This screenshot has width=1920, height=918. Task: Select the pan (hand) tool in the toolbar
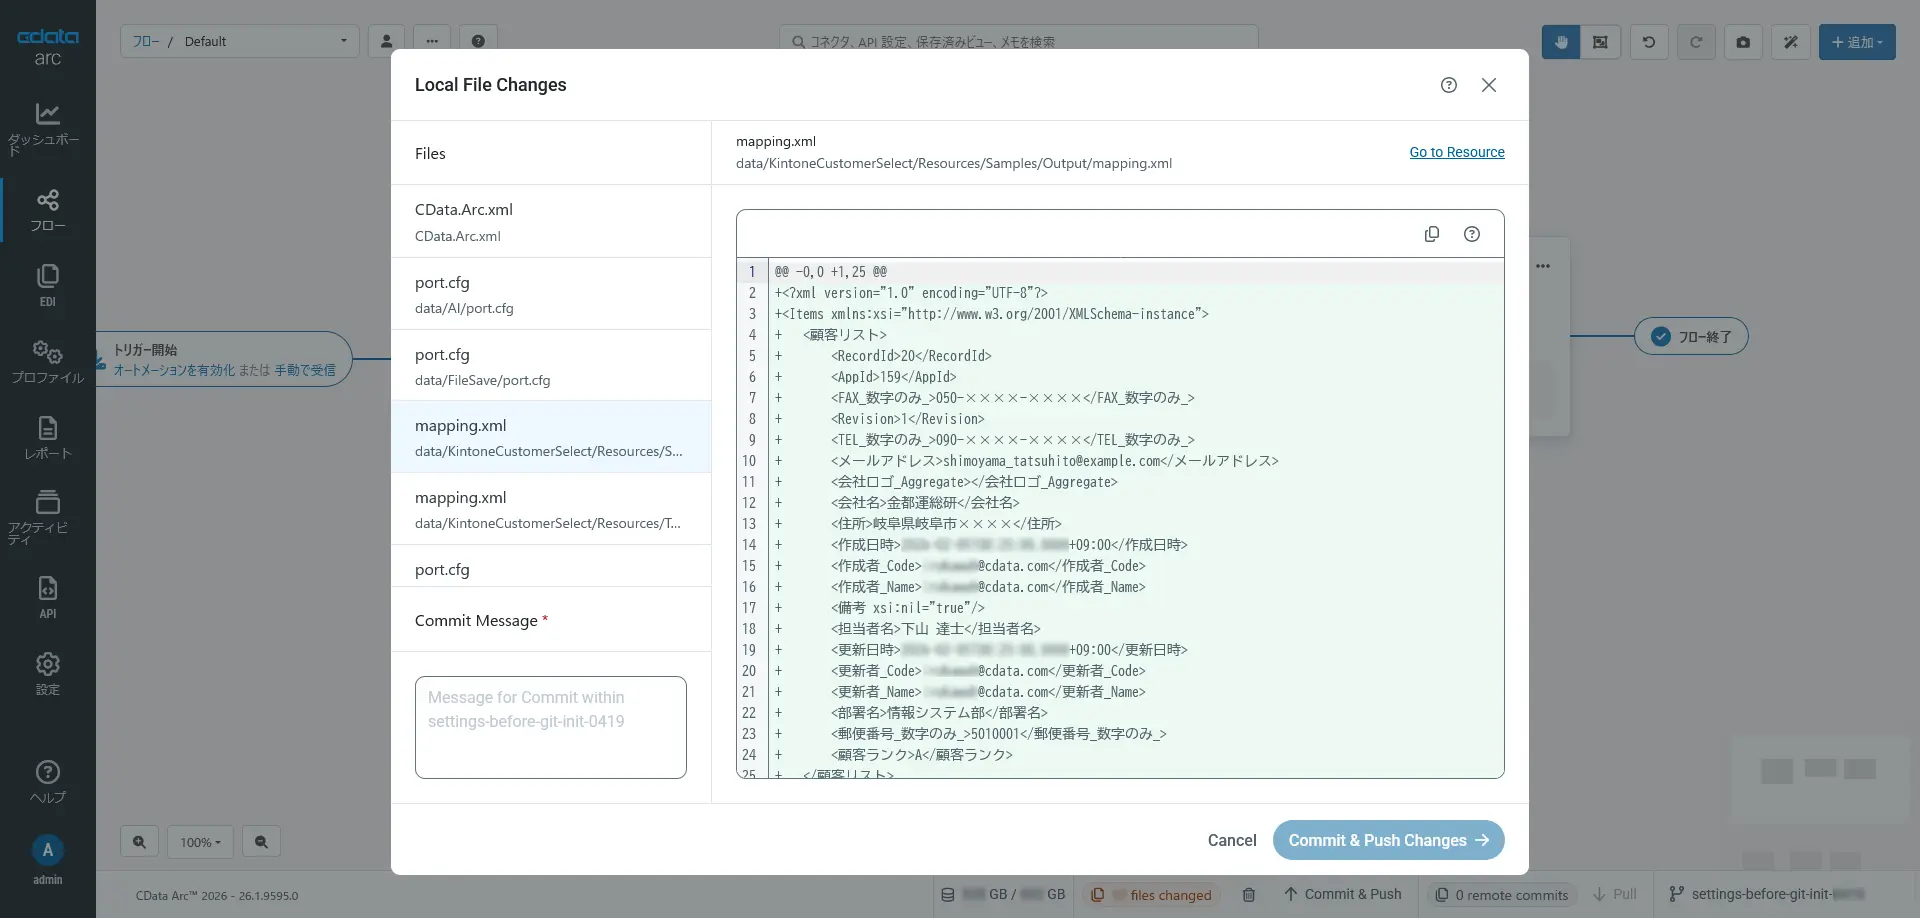pos(1560,42)
